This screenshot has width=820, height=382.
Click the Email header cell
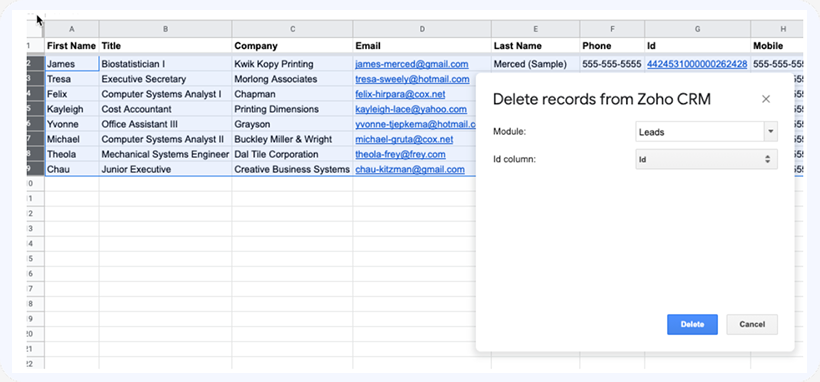[x=422, y=46]
